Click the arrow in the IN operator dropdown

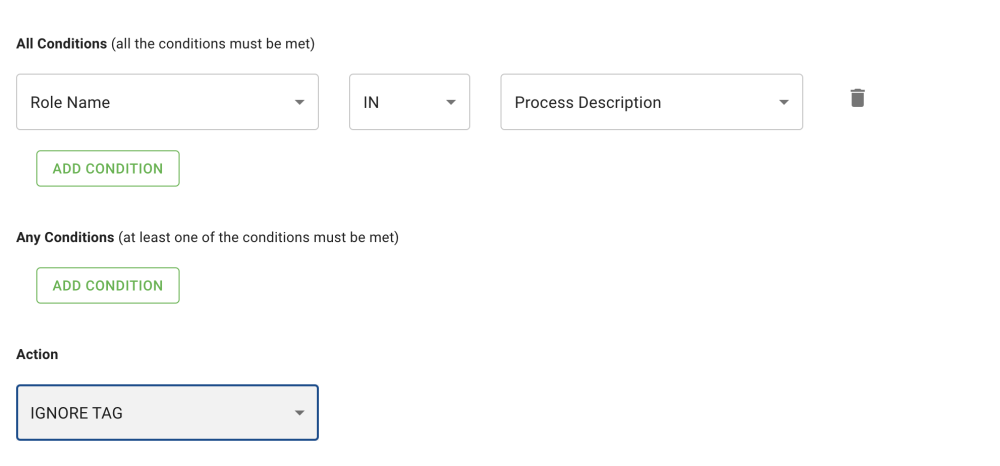451,102
